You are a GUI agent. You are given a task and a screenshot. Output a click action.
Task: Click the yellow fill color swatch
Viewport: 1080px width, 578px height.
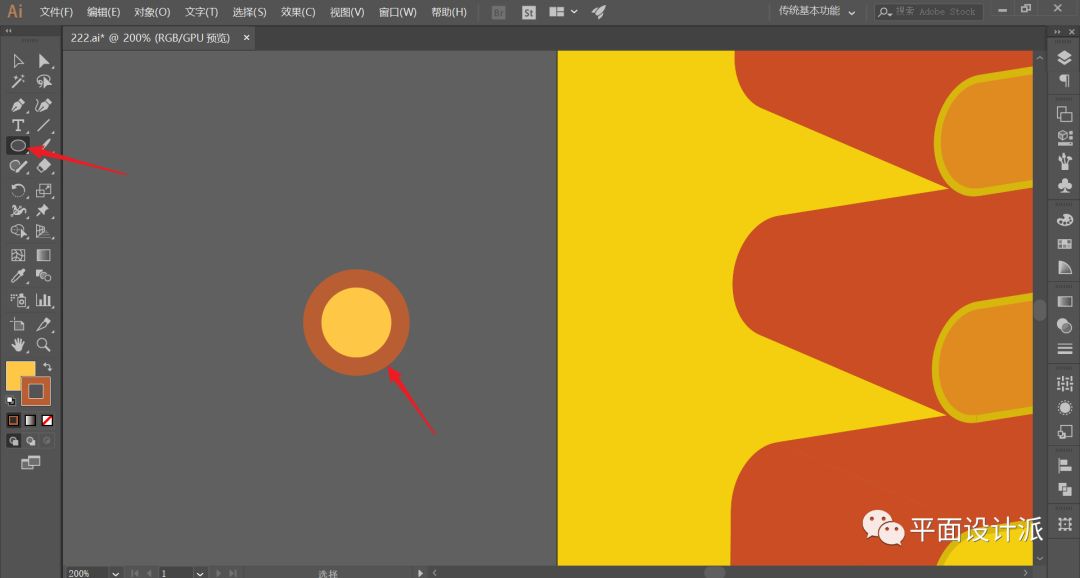pos(18,374)
